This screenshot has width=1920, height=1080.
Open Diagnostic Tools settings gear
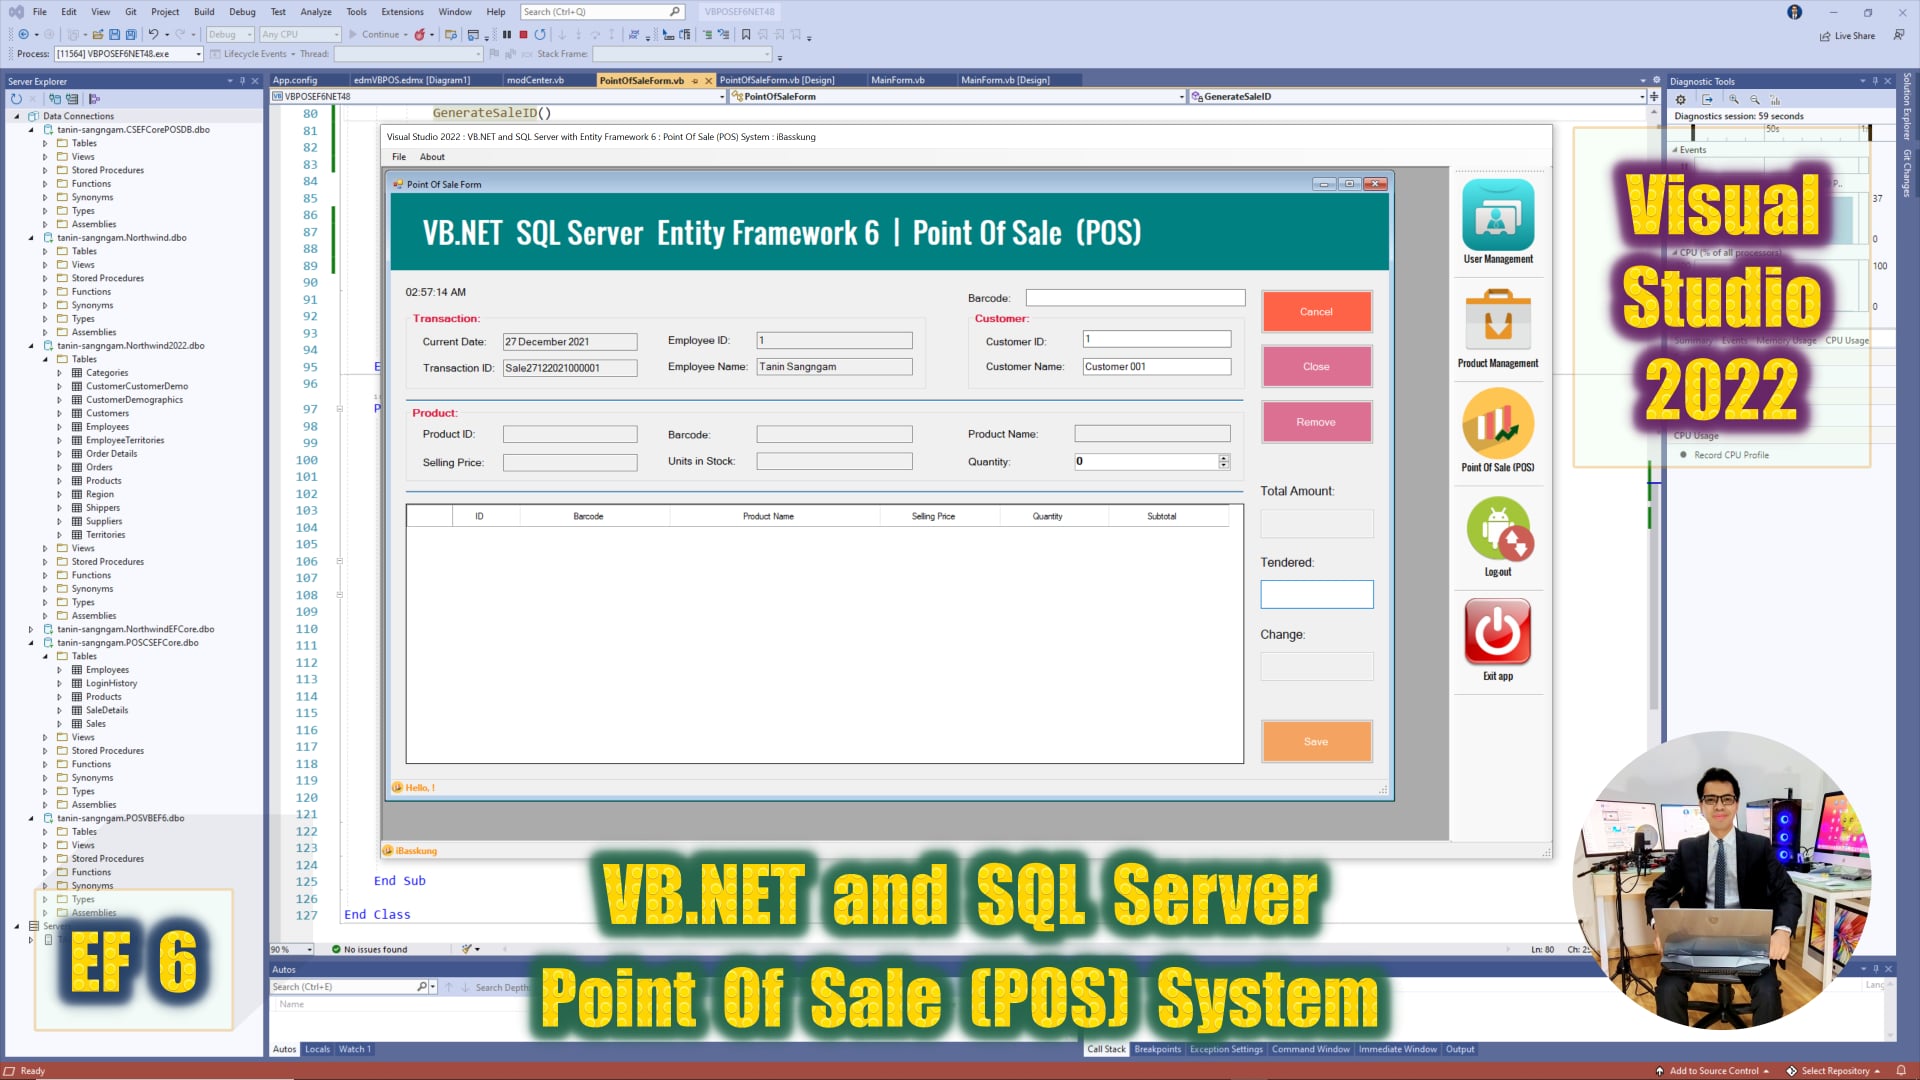tap(1681, 100)
